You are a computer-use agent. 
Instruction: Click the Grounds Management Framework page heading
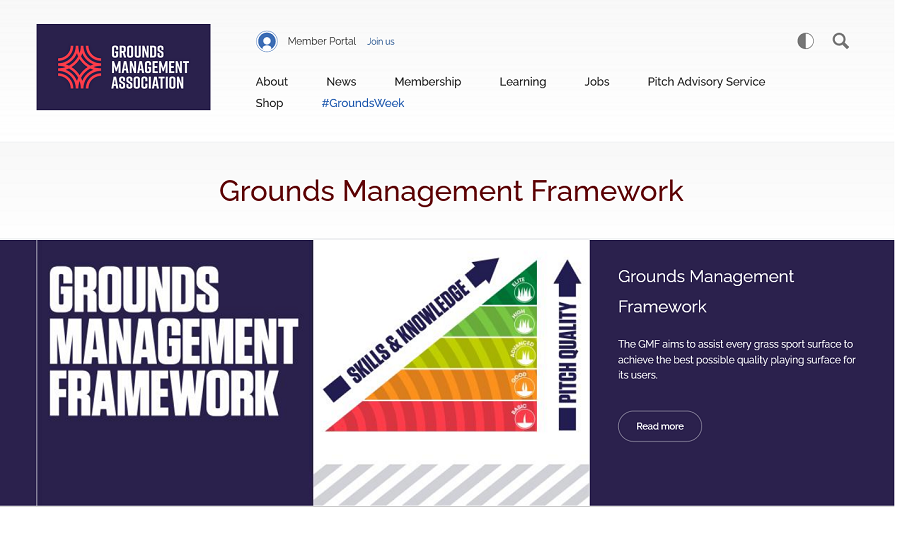(451, 191)
